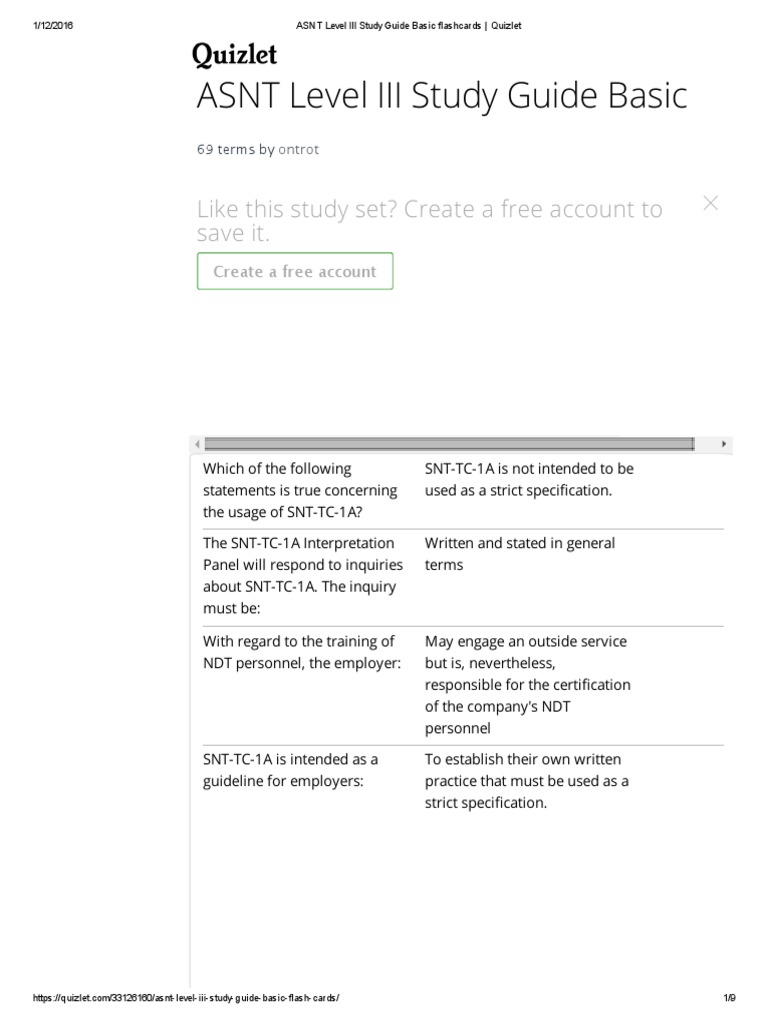Select the term about usage of SNT-TC-1A
The width and height of the screenshot is (768, 1024).
[300, 490]
